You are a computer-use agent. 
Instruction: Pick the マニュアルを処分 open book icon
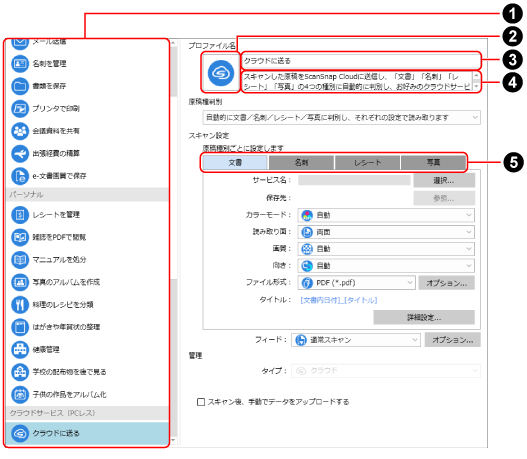20,260
